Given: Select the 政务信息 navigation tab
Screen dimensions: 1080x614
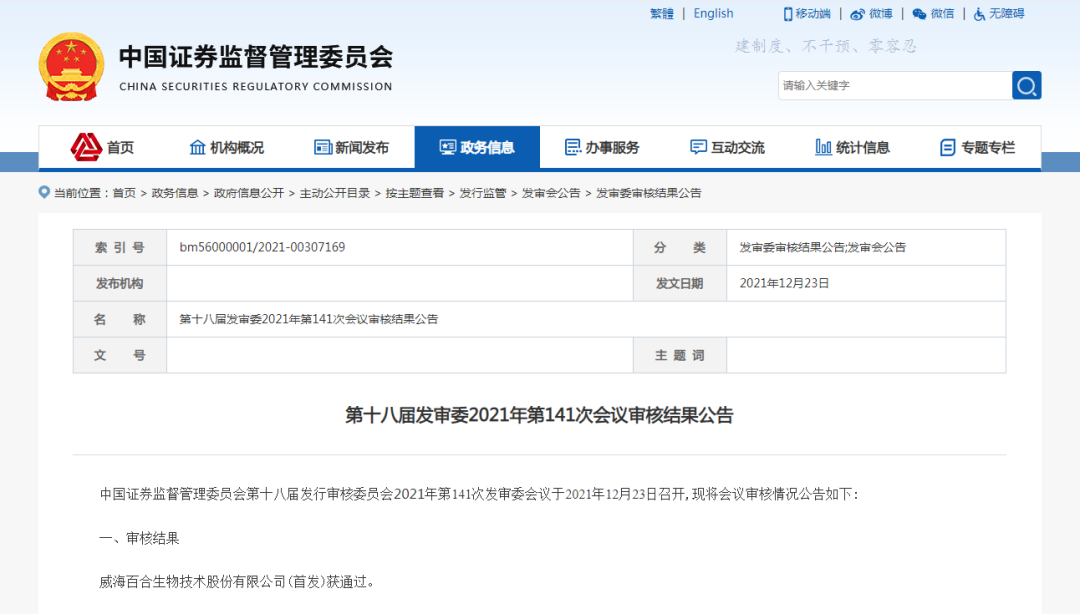Looking at the screenshot, I should (x=477, y=147).
